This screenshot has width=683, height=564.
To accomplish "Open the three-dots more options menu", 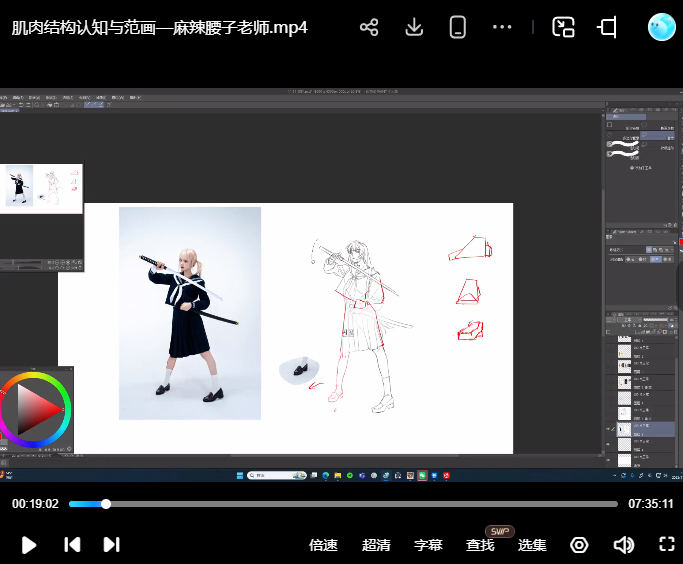I will pyautogui.click(x=502, y=27).
